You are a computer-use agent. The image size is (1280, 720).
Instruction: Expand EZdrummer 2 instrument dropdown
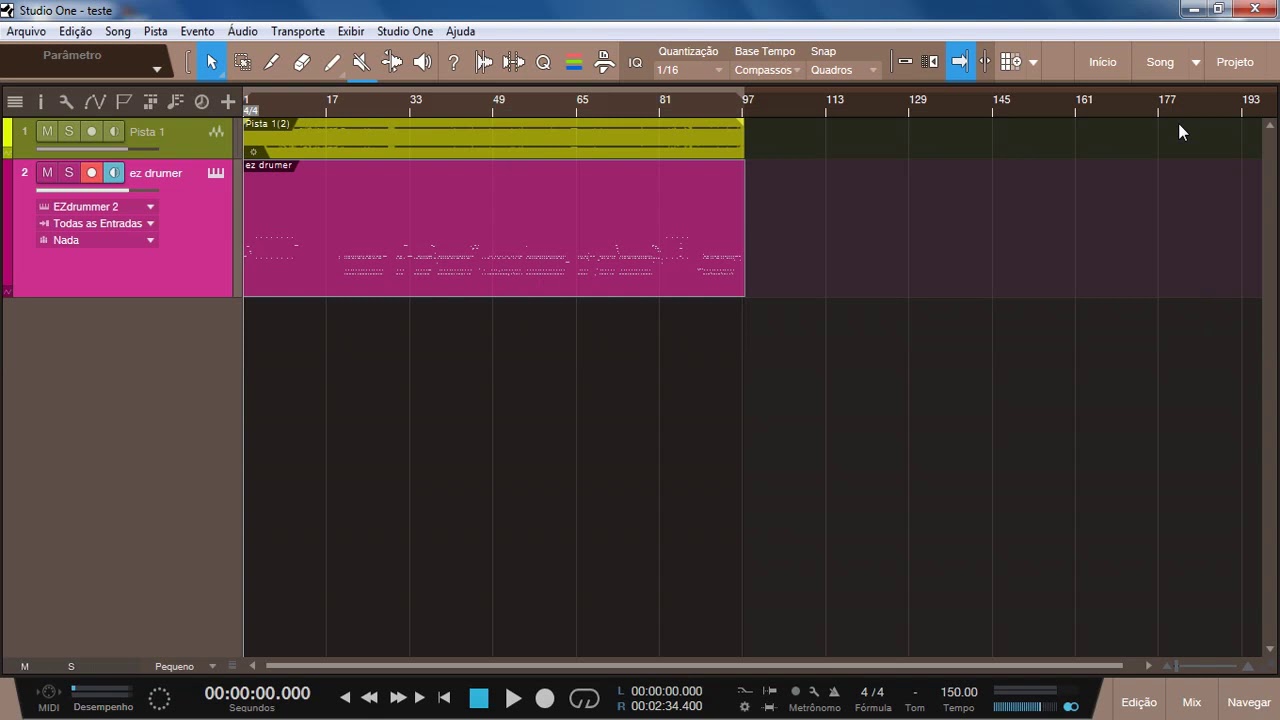[97, 207]
